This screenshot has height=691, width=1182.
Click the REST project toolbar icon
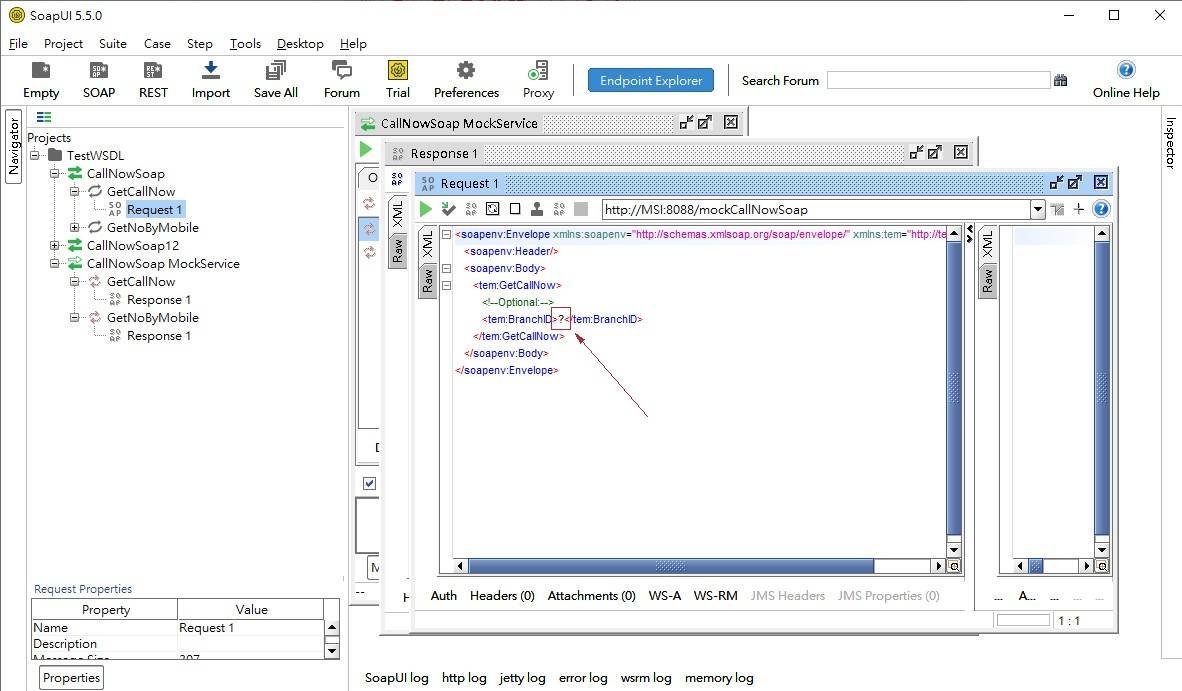[153, 72]
